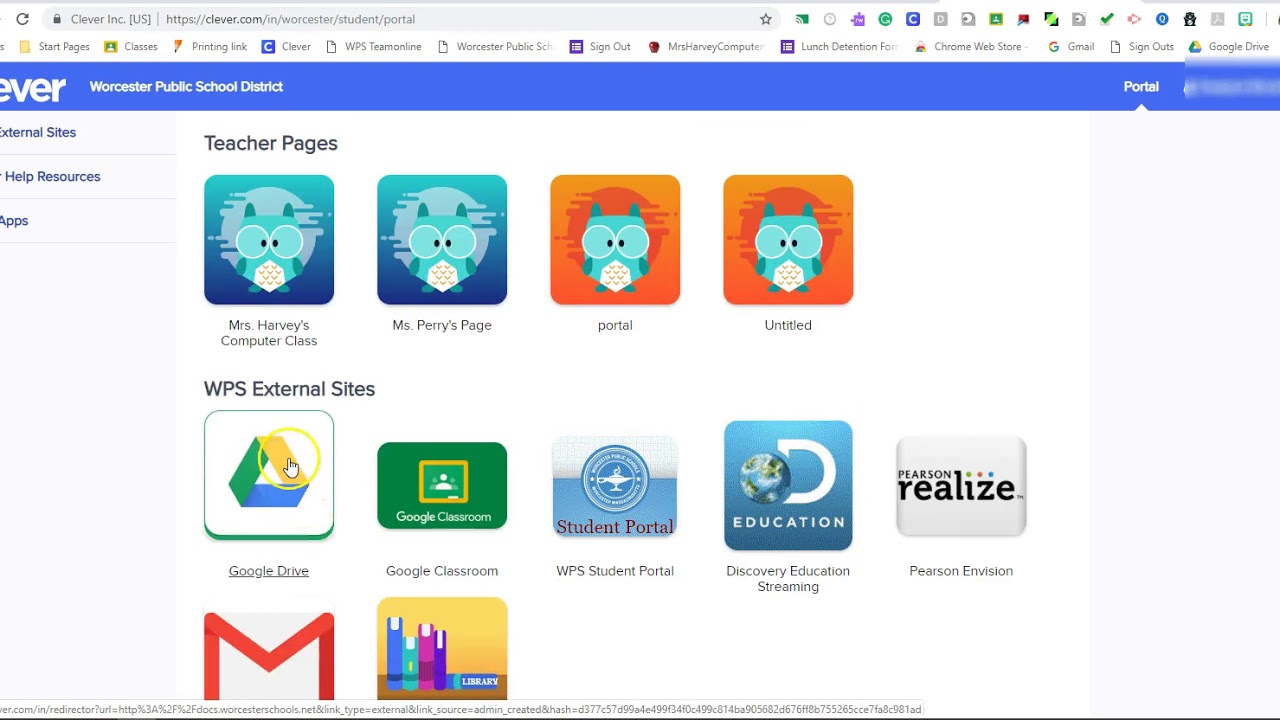Go to Apps in the sidebar

(14, 220)
